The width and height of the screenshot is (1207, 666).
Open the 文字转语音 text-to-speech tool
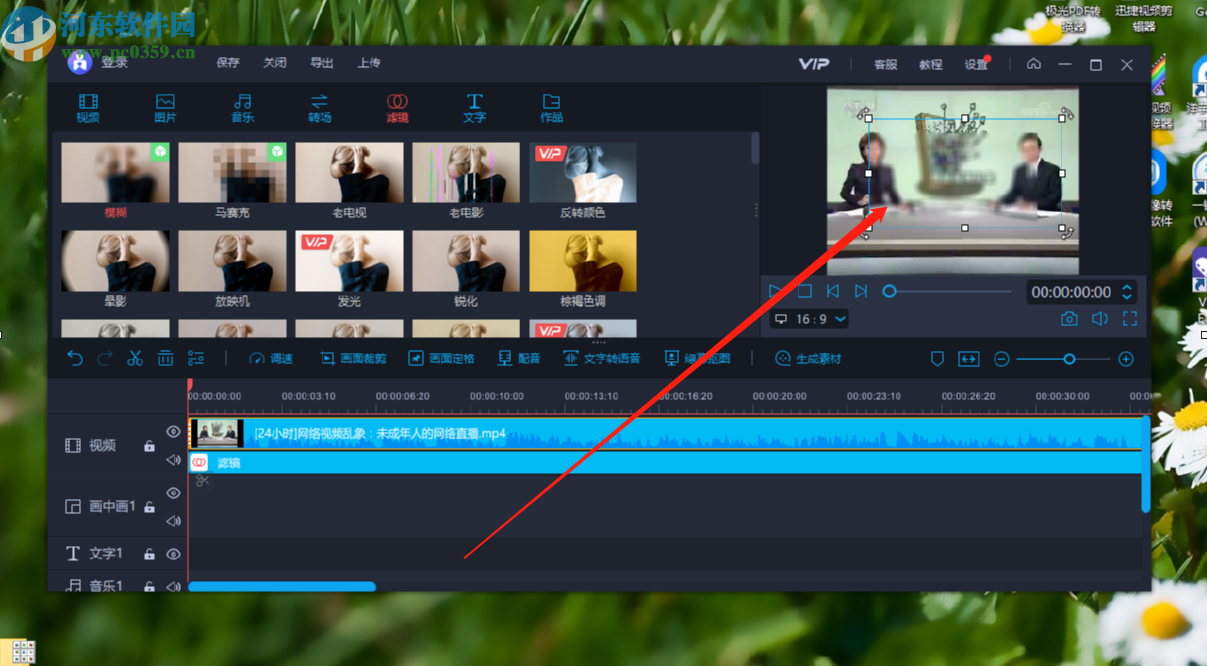[602, 358]
